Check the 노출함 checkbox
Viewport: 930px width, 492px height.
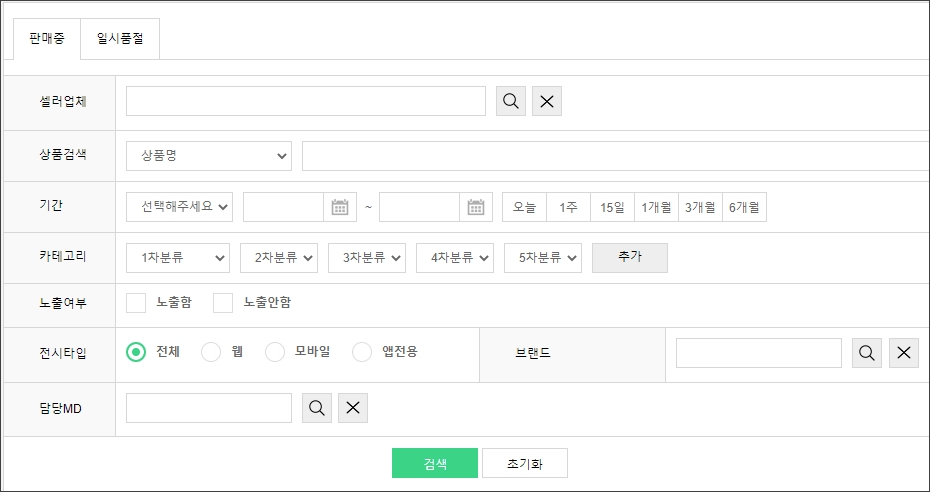tap(137, 302)
